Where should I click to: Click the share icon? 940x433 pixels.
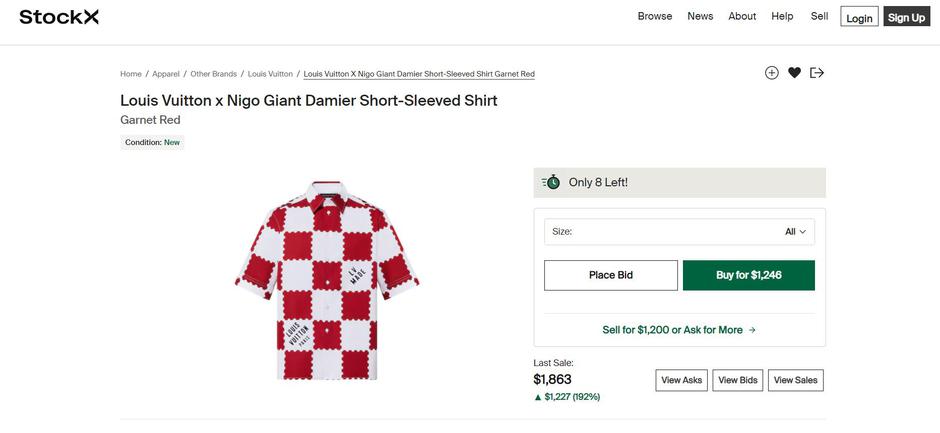click(x=817, y=73)
